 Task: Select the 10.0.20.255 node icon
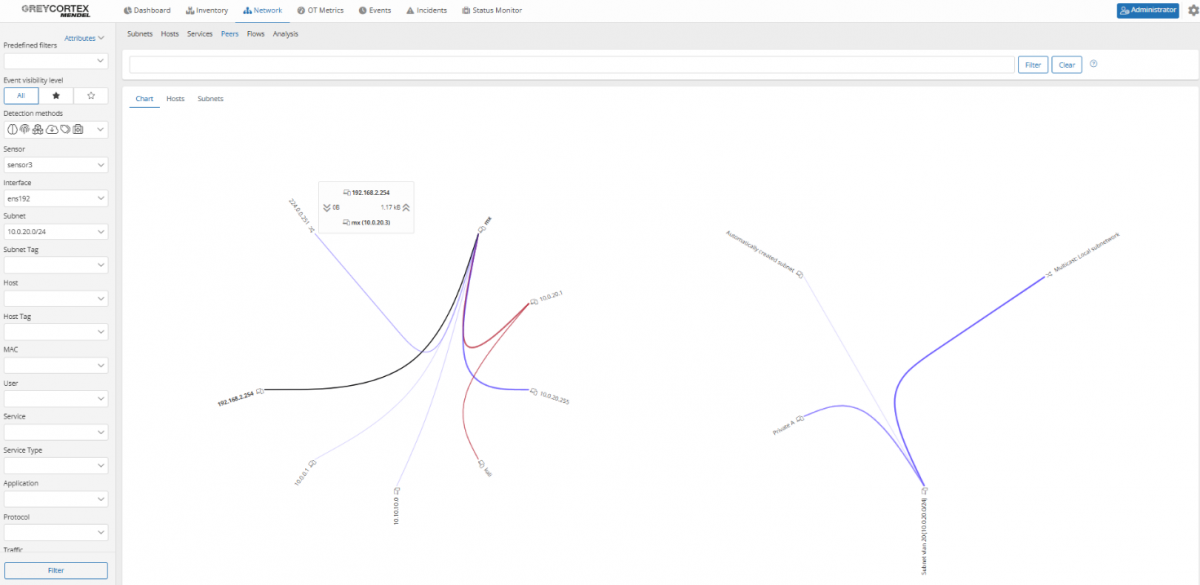533,391
